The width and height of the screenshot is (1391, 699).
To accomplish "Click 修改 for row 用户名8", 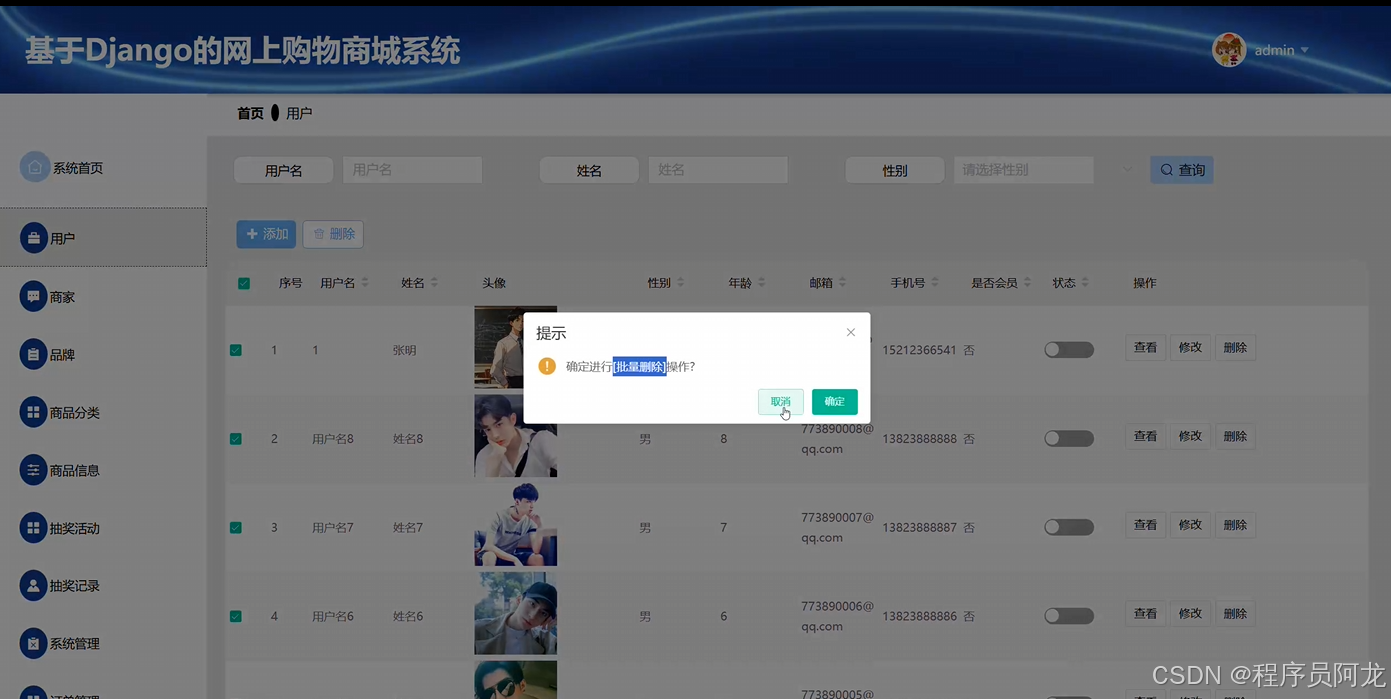I will click(1190, 436).
